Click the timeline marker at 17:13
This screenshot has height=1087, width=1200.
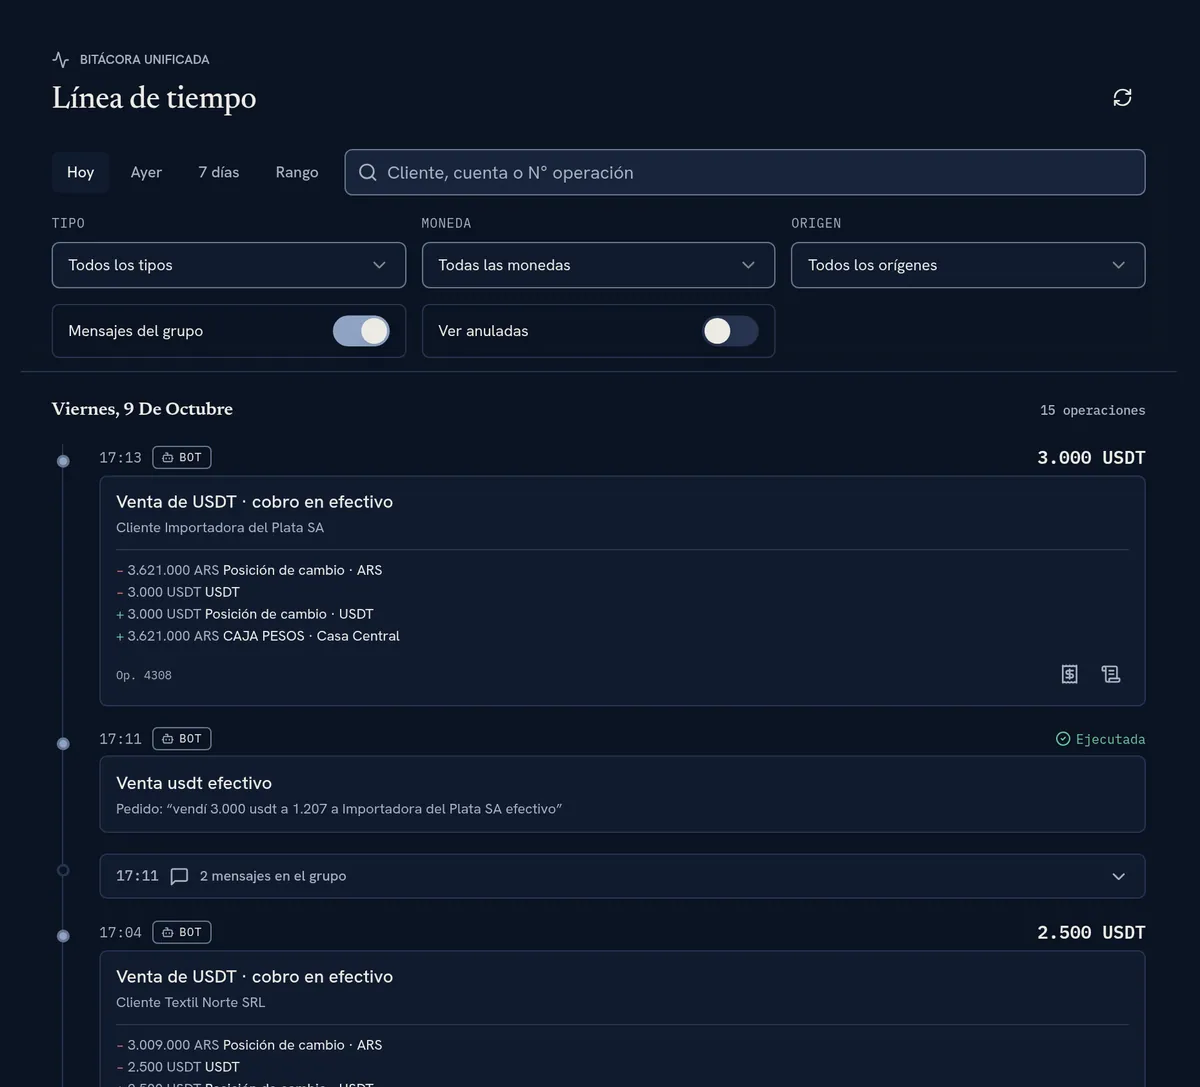pyautogui.click(x=63, y=461)
